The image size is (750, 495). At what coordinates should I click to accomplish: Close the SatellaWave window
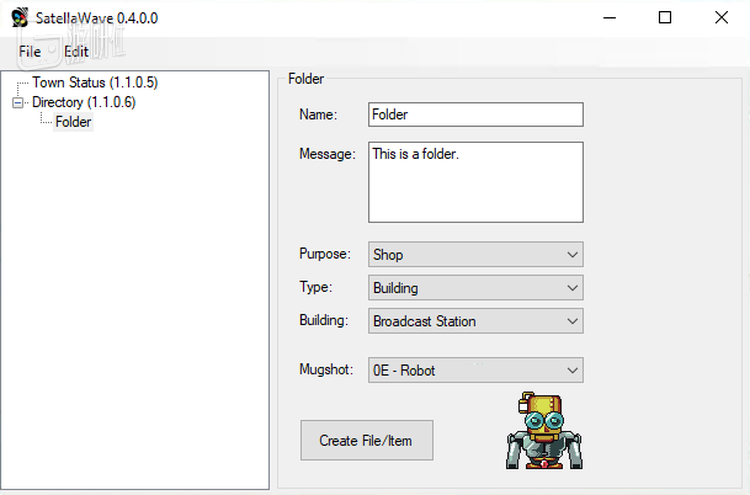click(721, 18)
